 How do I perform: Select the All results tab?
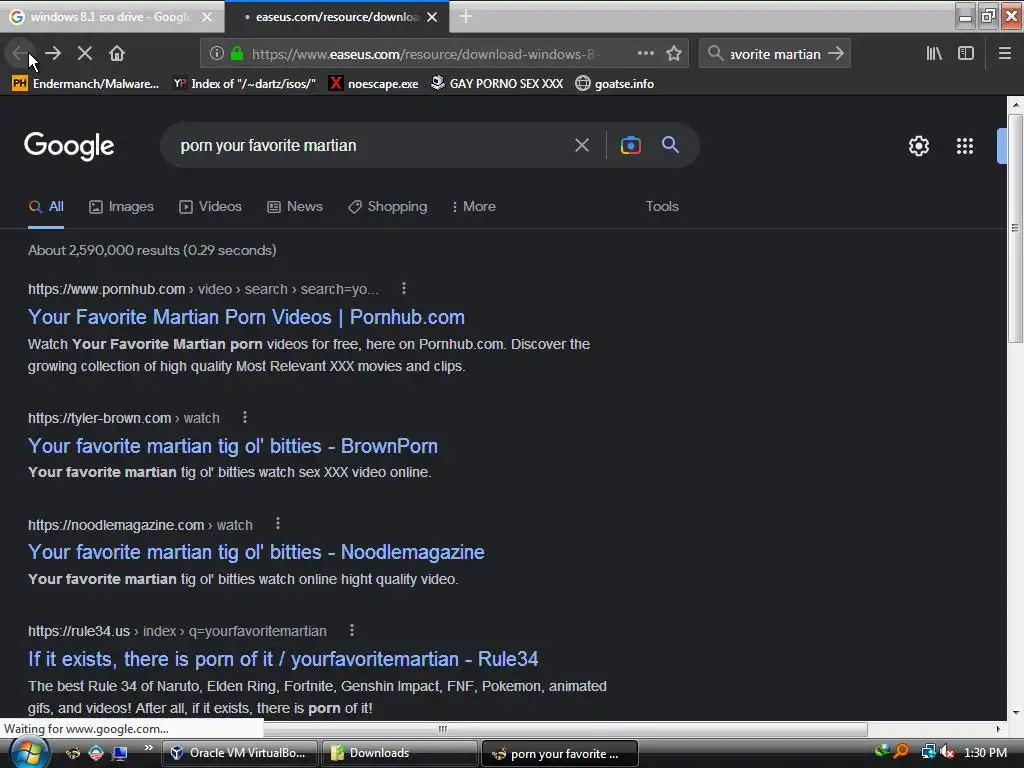click(46, 206)
